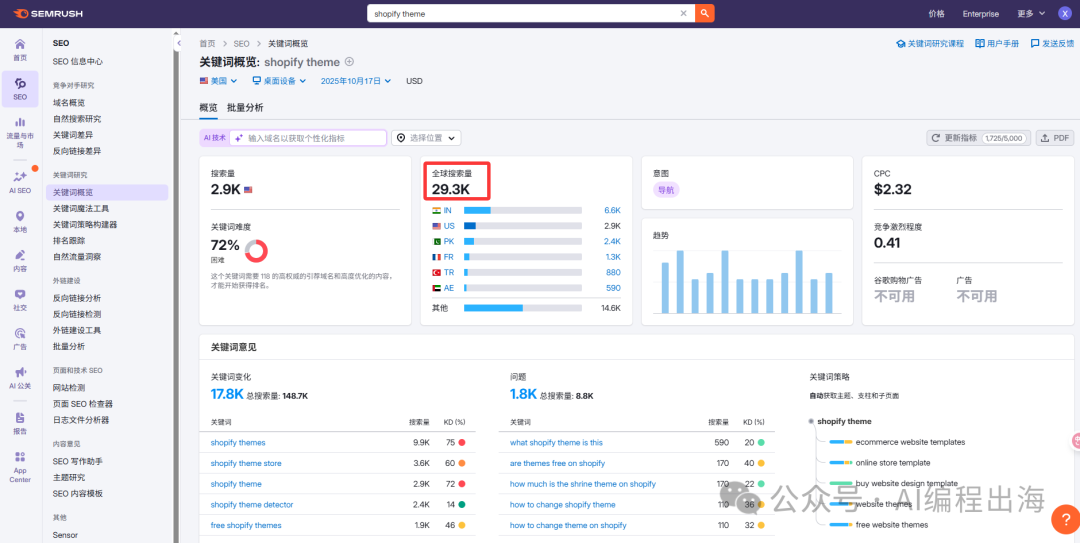
Task: Export report with the PDF button
Action: point(1055,138)
